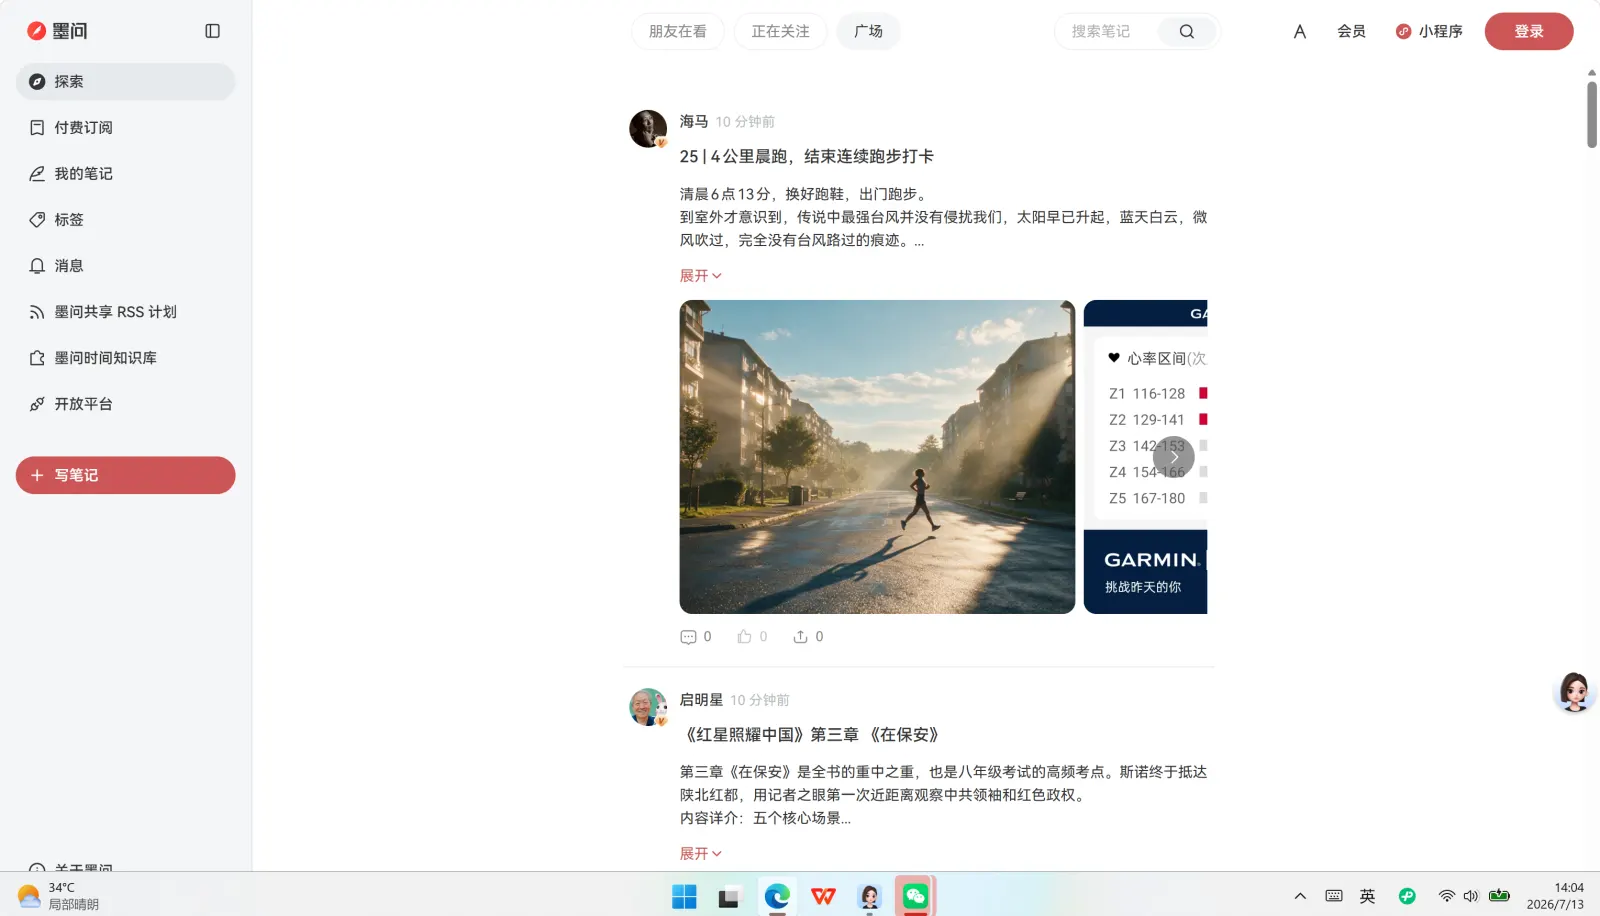
Task: Open 海马's avatar
Action: pyautogui.click(x=648, y=129)
